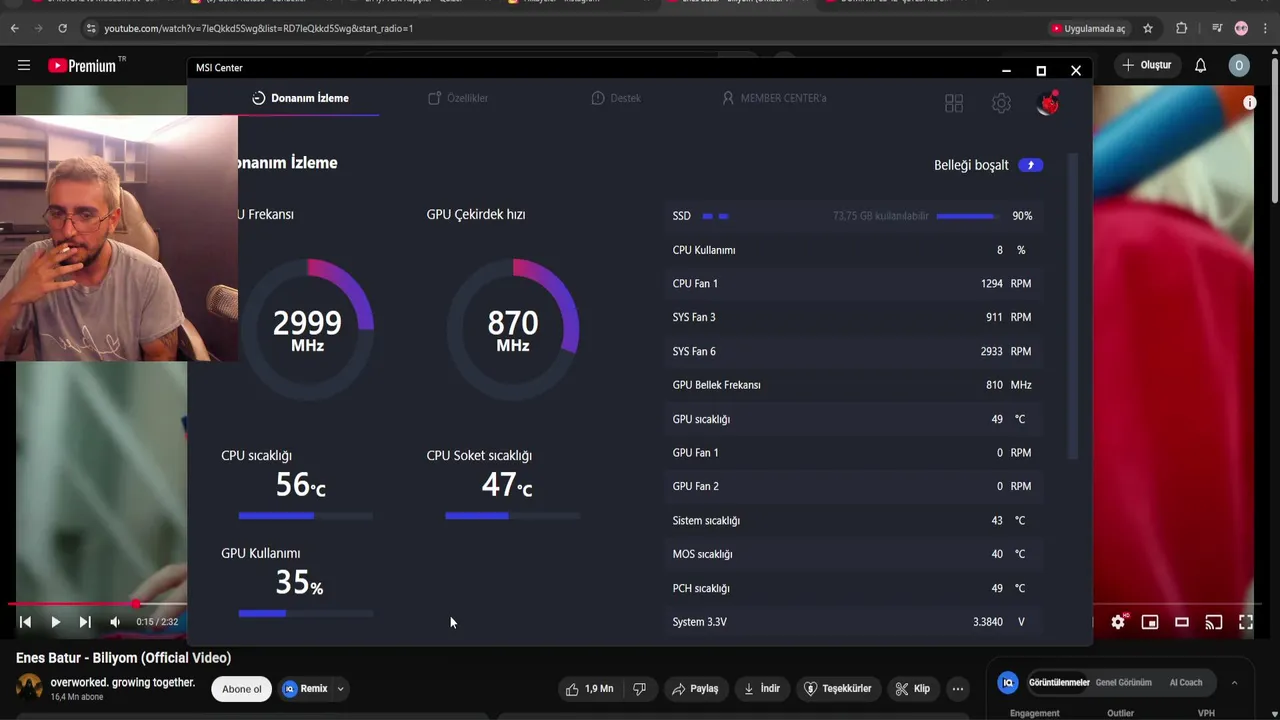
Task: Click Klip clip button
Action: pyautogui.click(x=913, y=689)
